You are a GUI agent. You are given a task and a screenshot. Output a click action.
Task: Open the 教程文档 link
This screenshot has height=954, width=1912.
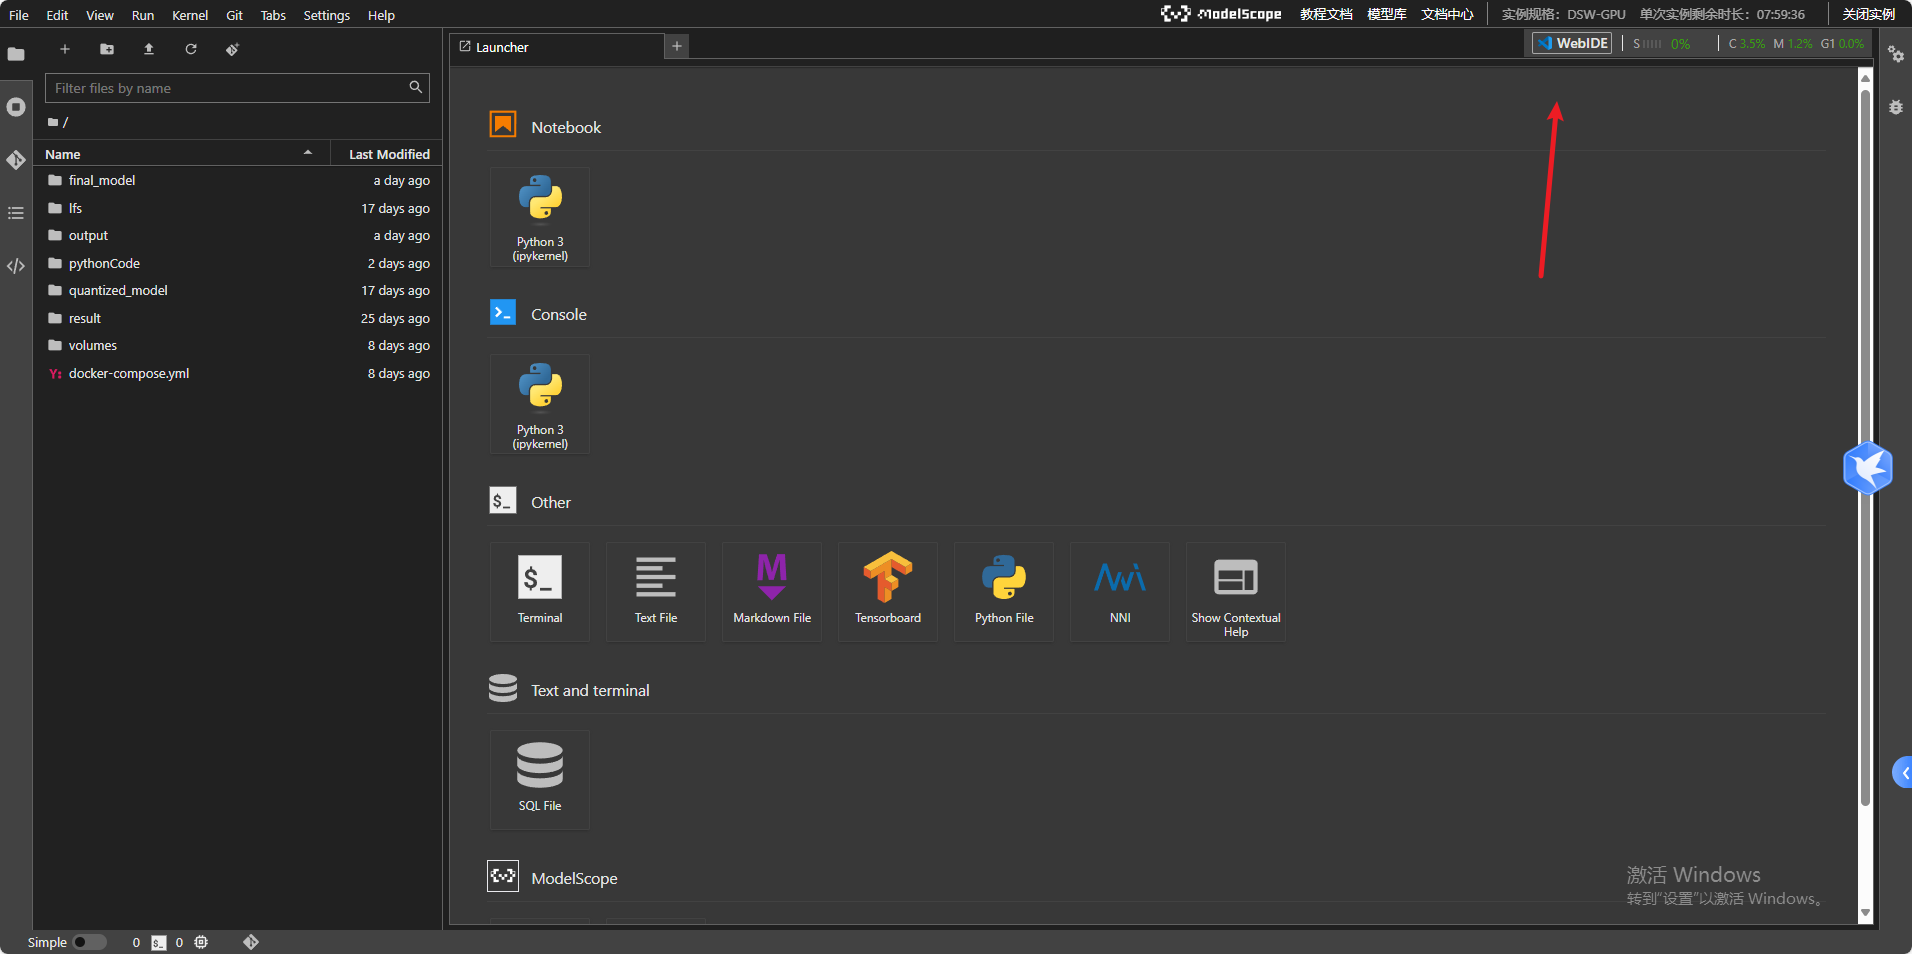[x=1326, y=14]
